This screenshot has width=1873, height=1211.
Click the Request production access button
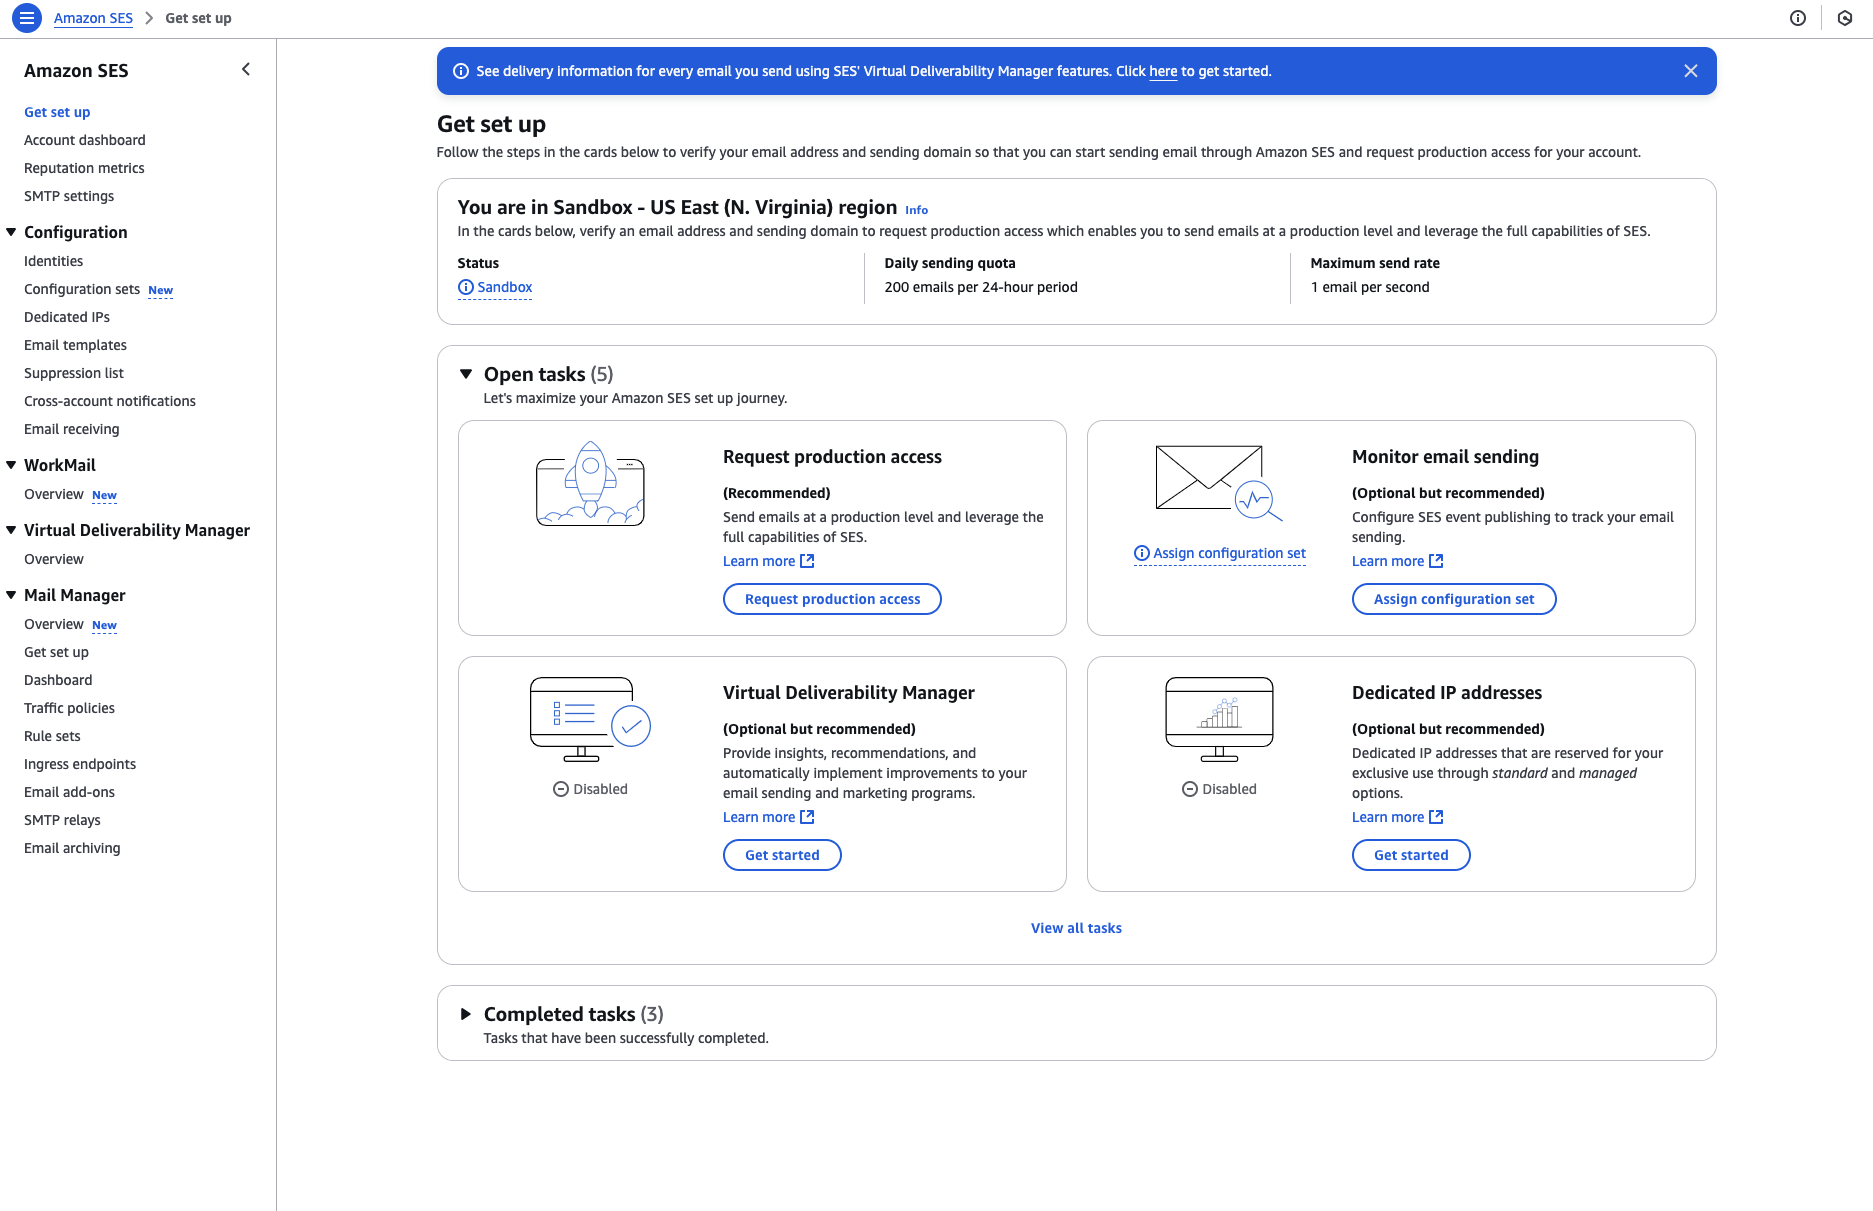tap(832, 599)
